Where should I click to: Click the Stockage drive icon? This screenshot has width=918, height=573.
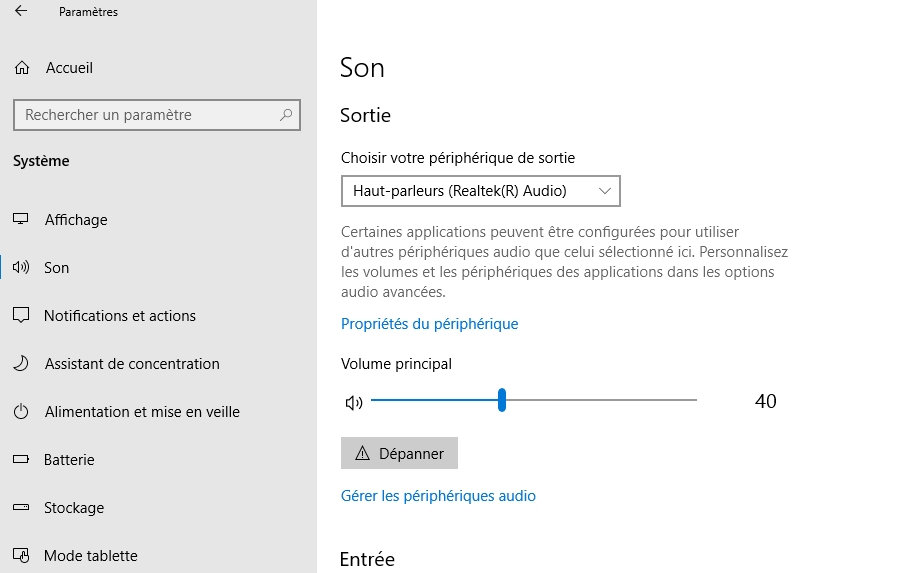click(21, 508)
